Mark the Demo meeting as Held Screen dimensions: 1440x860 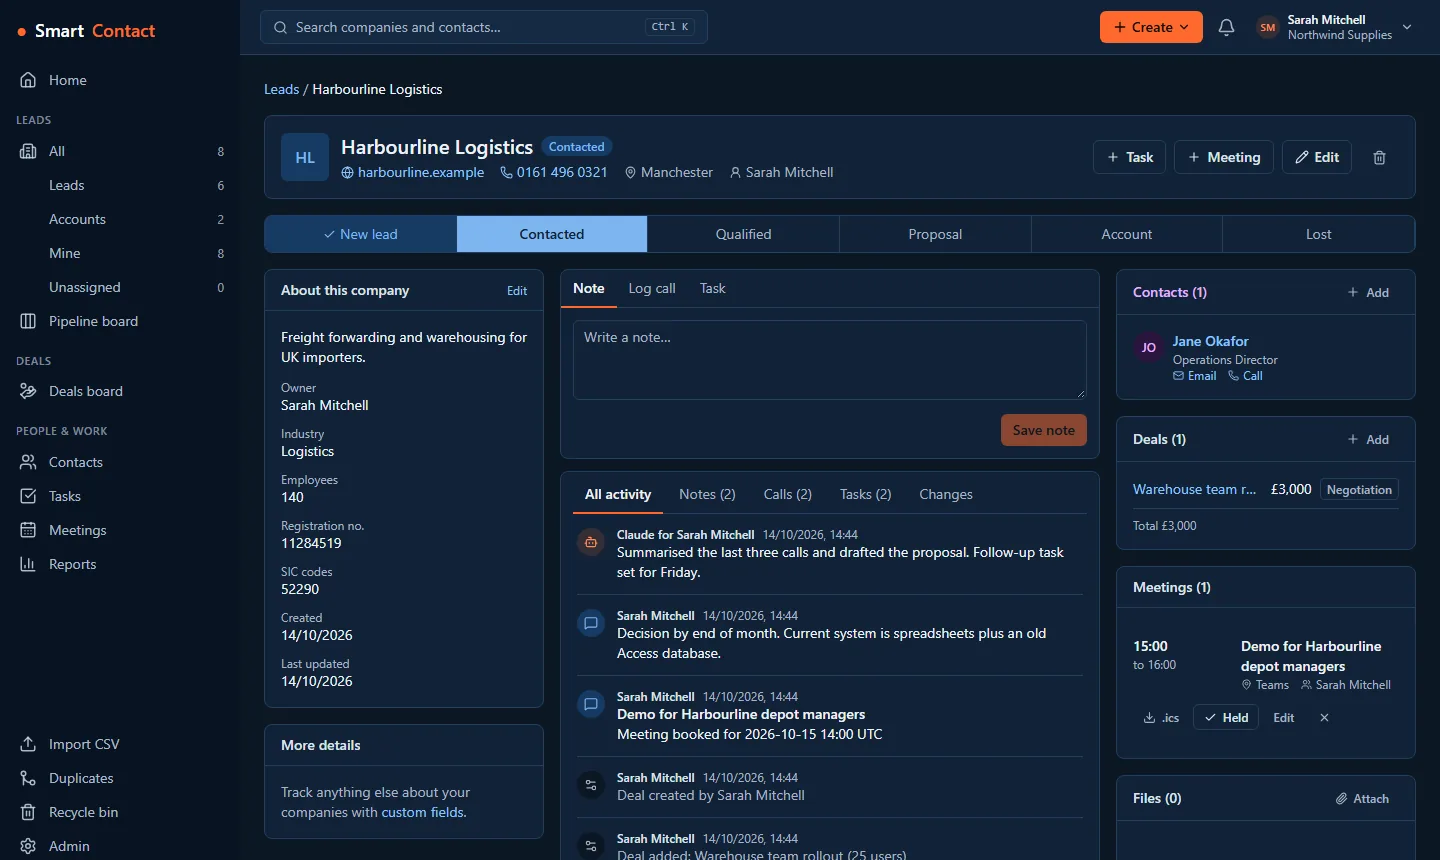pos(1226,718)
